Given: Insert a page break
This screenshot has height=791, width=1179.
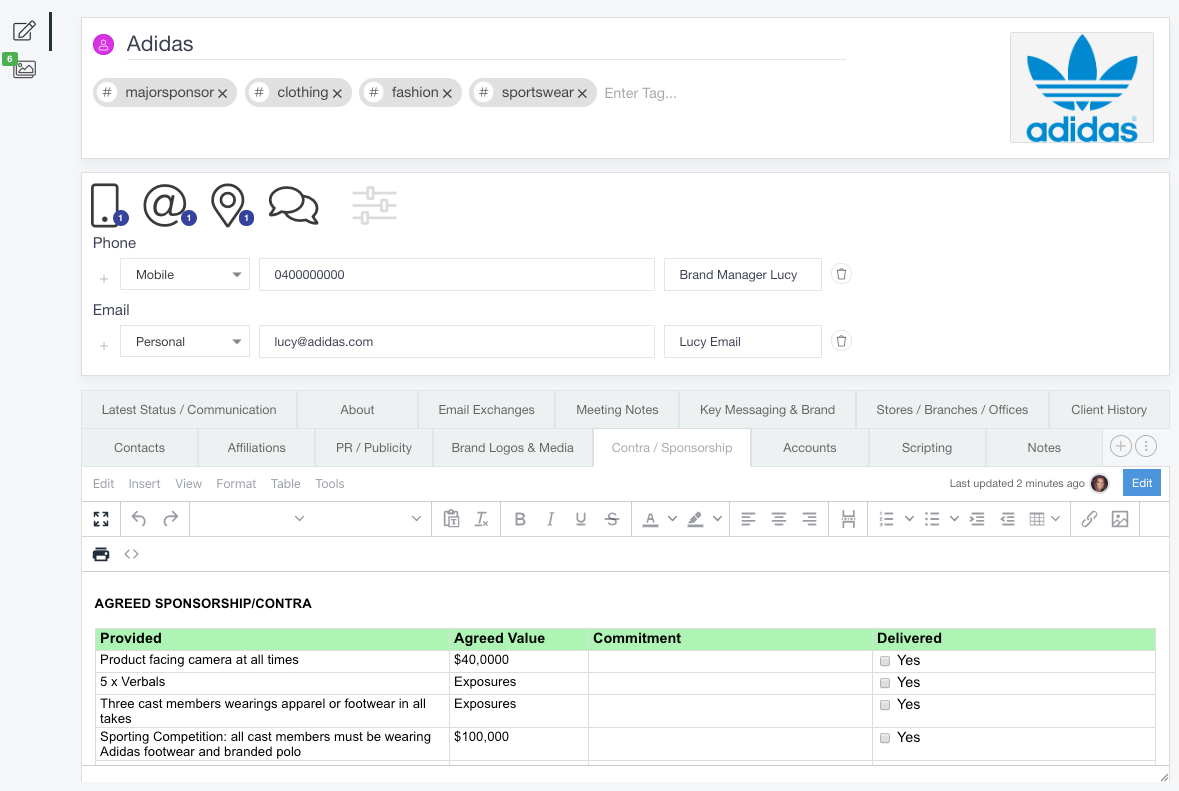Looking at the screenshot, I should pyautogui.click(x=848, y=519).
